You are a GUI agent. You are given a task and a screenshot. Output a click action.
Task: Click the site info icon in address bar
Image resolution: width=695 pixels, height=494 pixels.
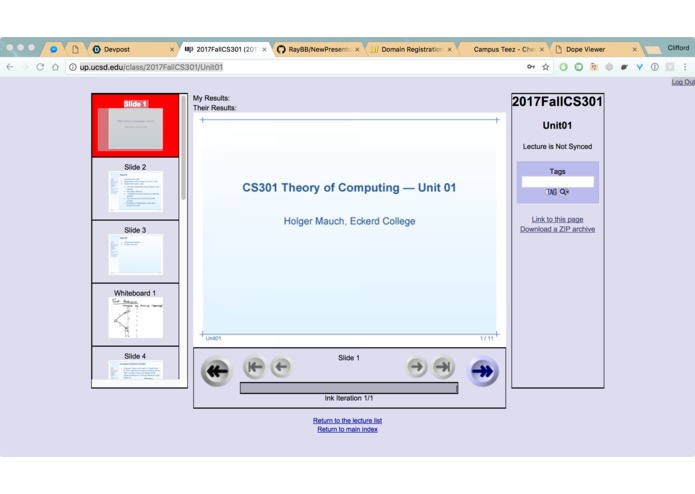point(73,67)
